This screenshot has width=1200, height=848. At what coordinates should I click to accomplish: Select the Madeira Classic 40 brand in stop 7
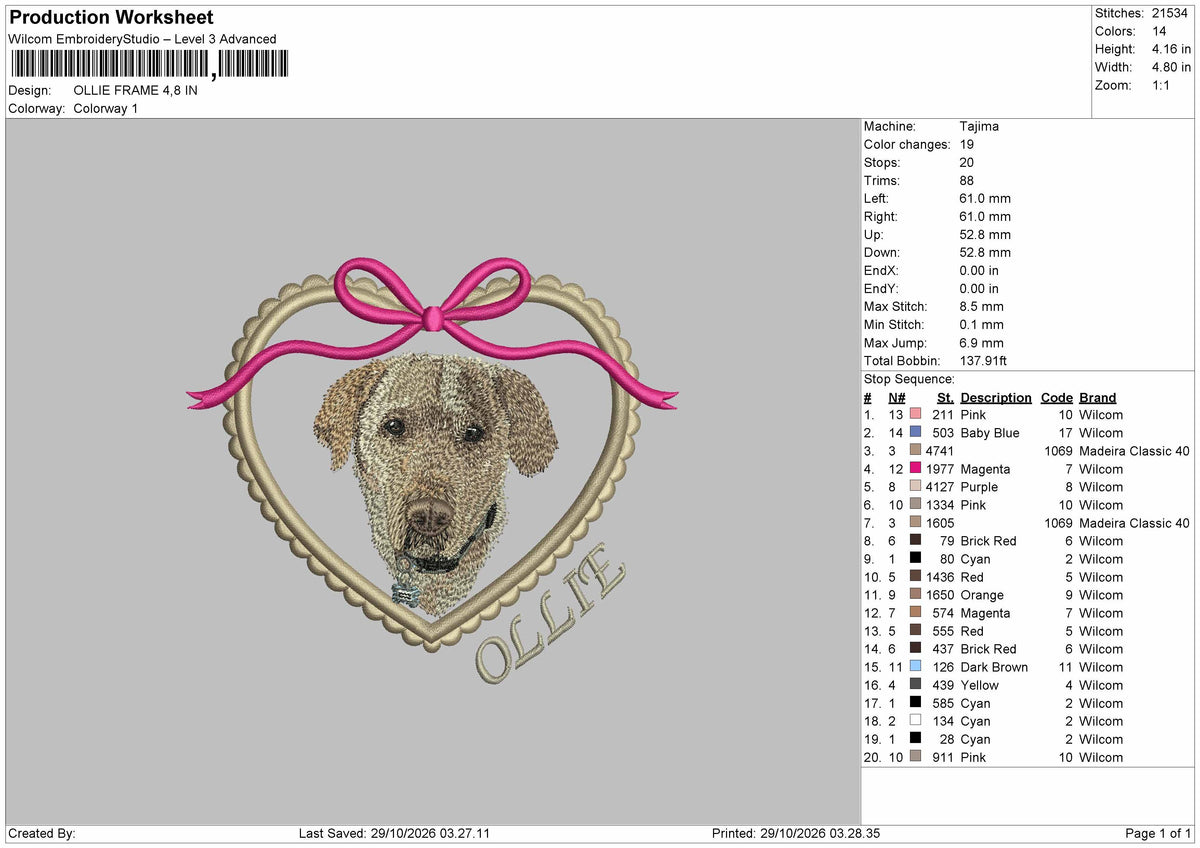[x=1135, y=523]
